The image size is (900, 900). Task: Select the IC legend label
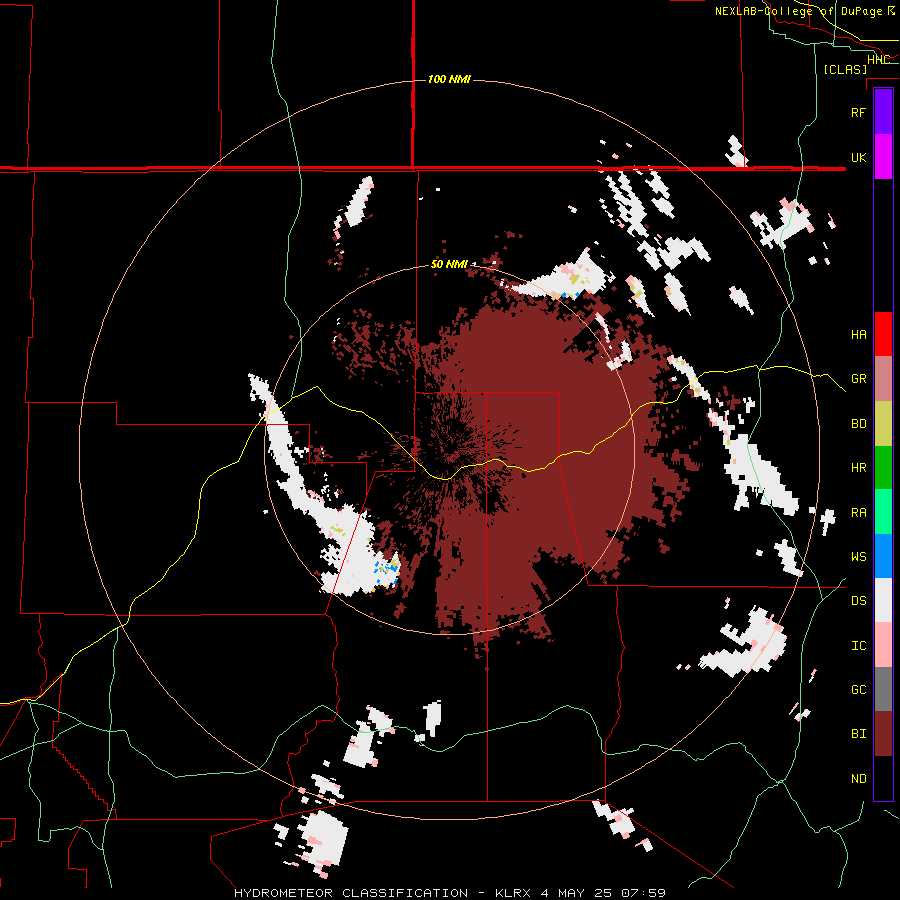click(858, 646)
